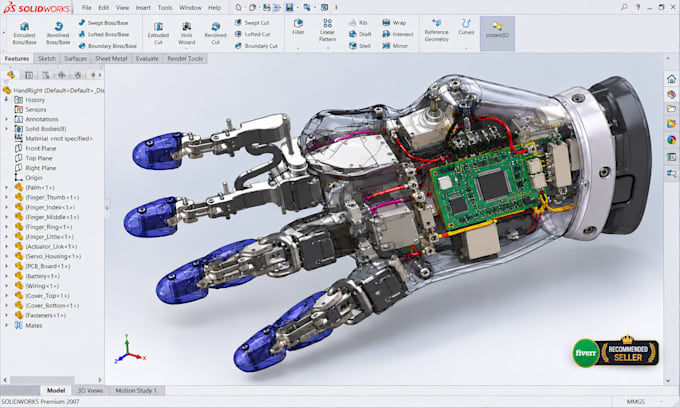Open the PropertyManager tab icon
Image resolution: width=680 pixels, height=408 pixels.
pyautogui.click(x=29, y=75)
